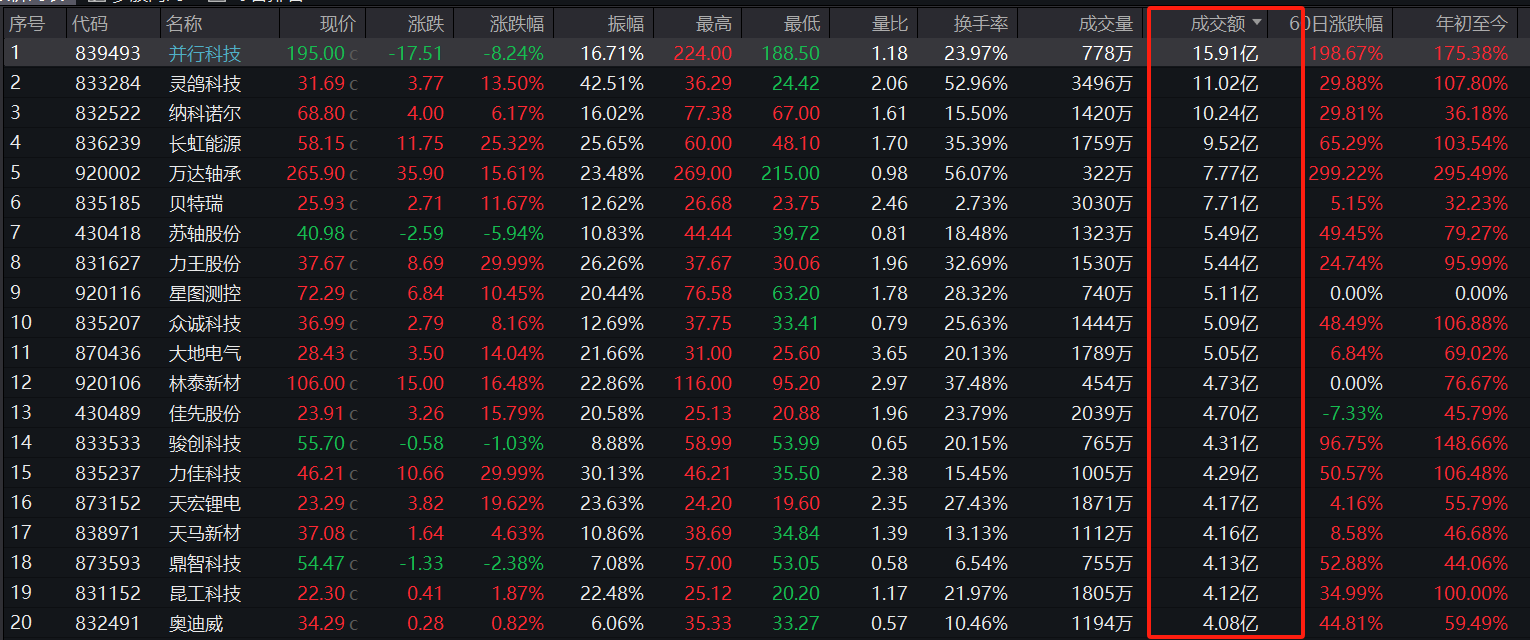Open 力王股份 row
1530x640 pixels.
[x=765, y=263]
